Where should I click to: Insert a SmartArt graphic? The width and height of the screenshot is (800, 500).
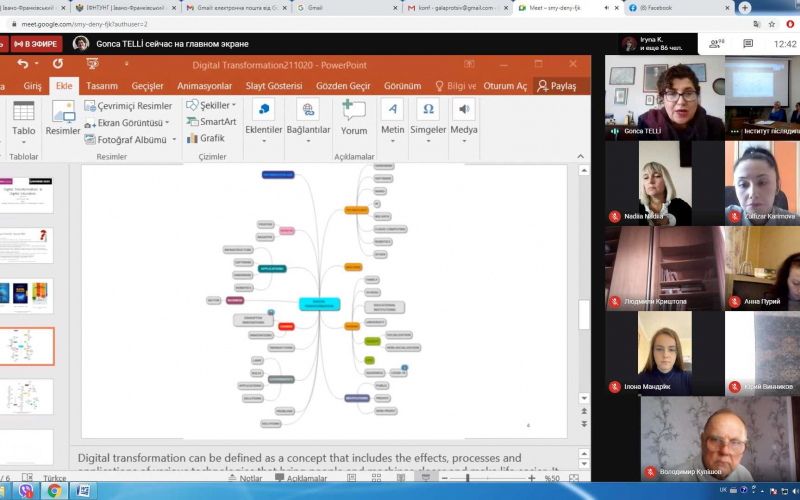(211, 121)
